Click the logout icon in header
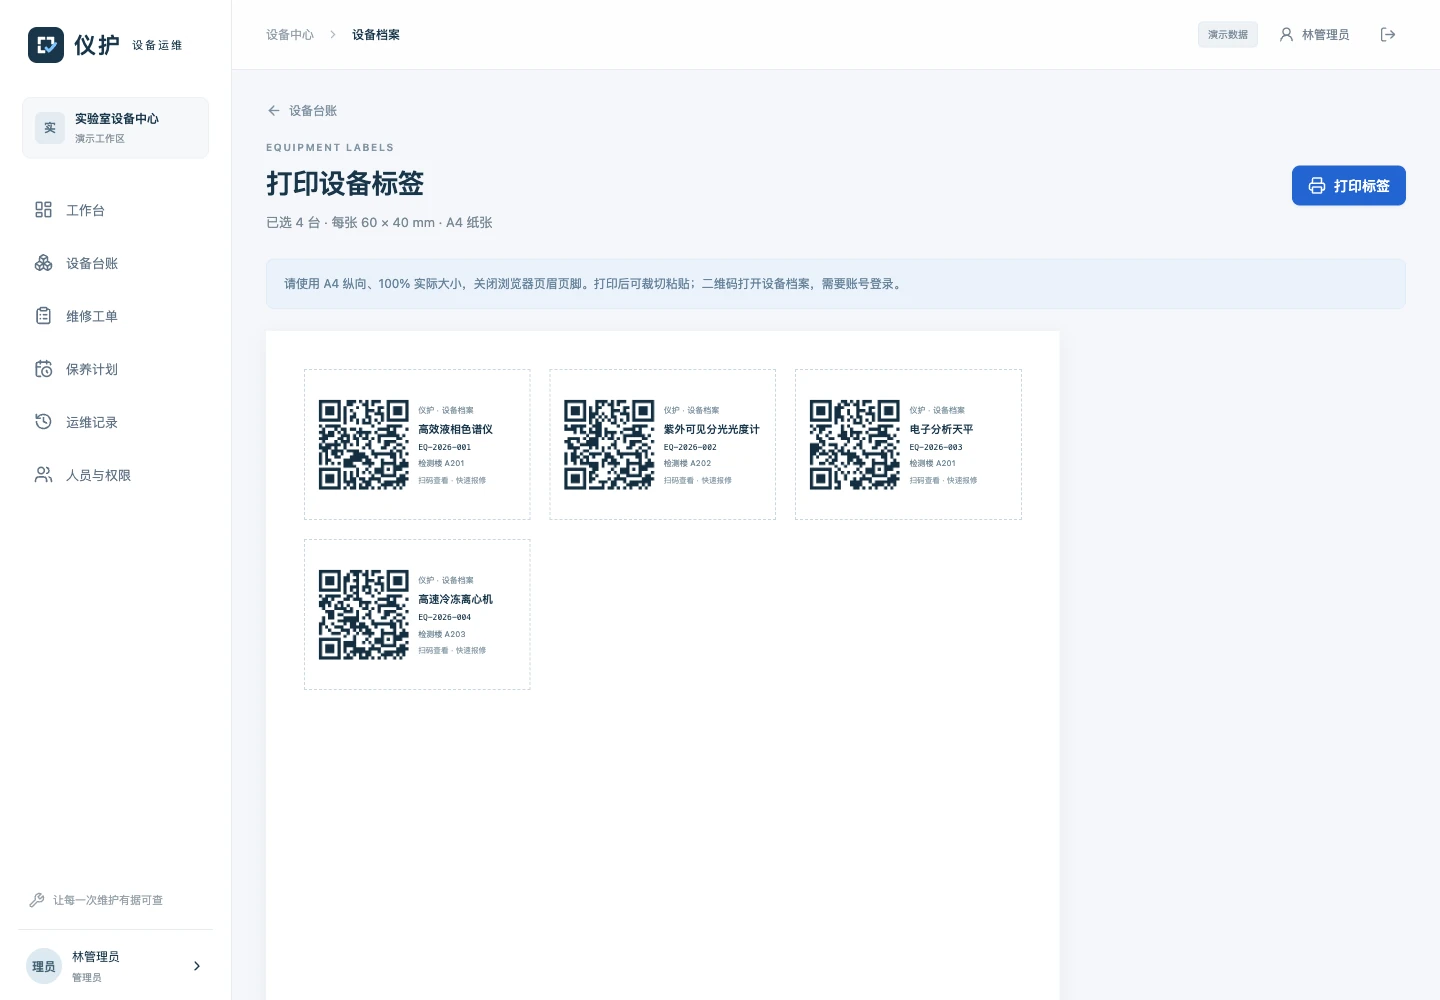Image resolution: width=1440 pixels, height=1000 pixels. click(1388, 35)
